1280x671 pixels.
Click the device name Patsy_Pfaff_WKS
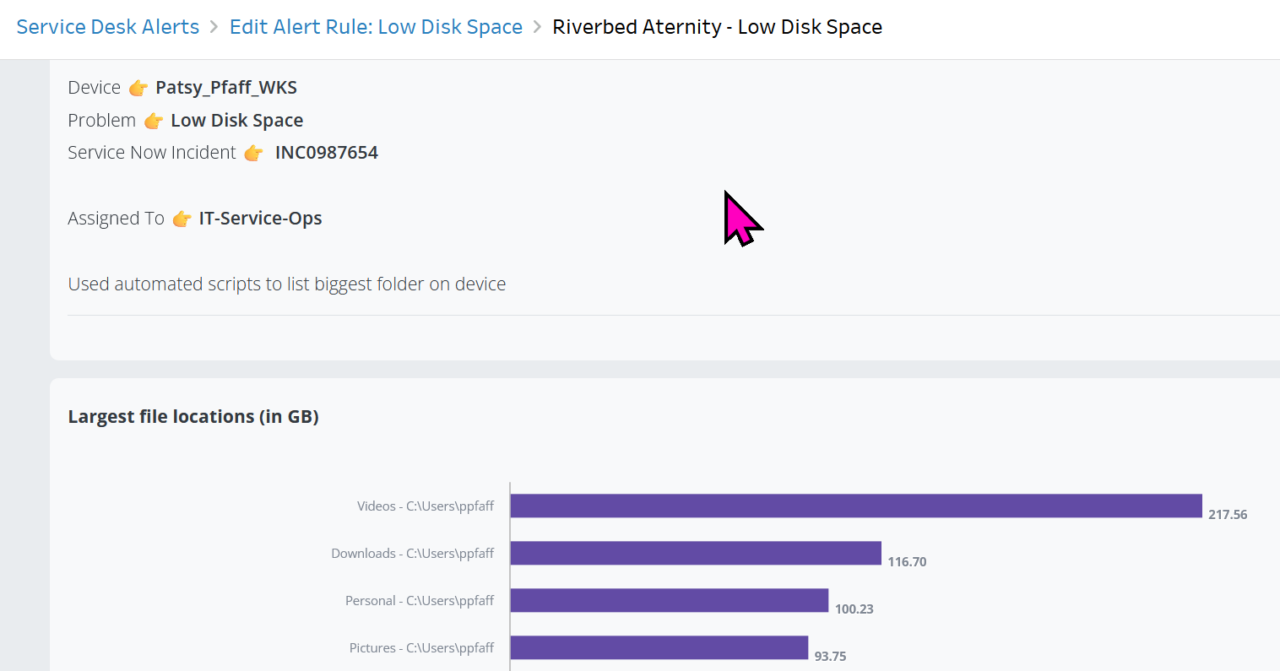(x=226, y=87)
